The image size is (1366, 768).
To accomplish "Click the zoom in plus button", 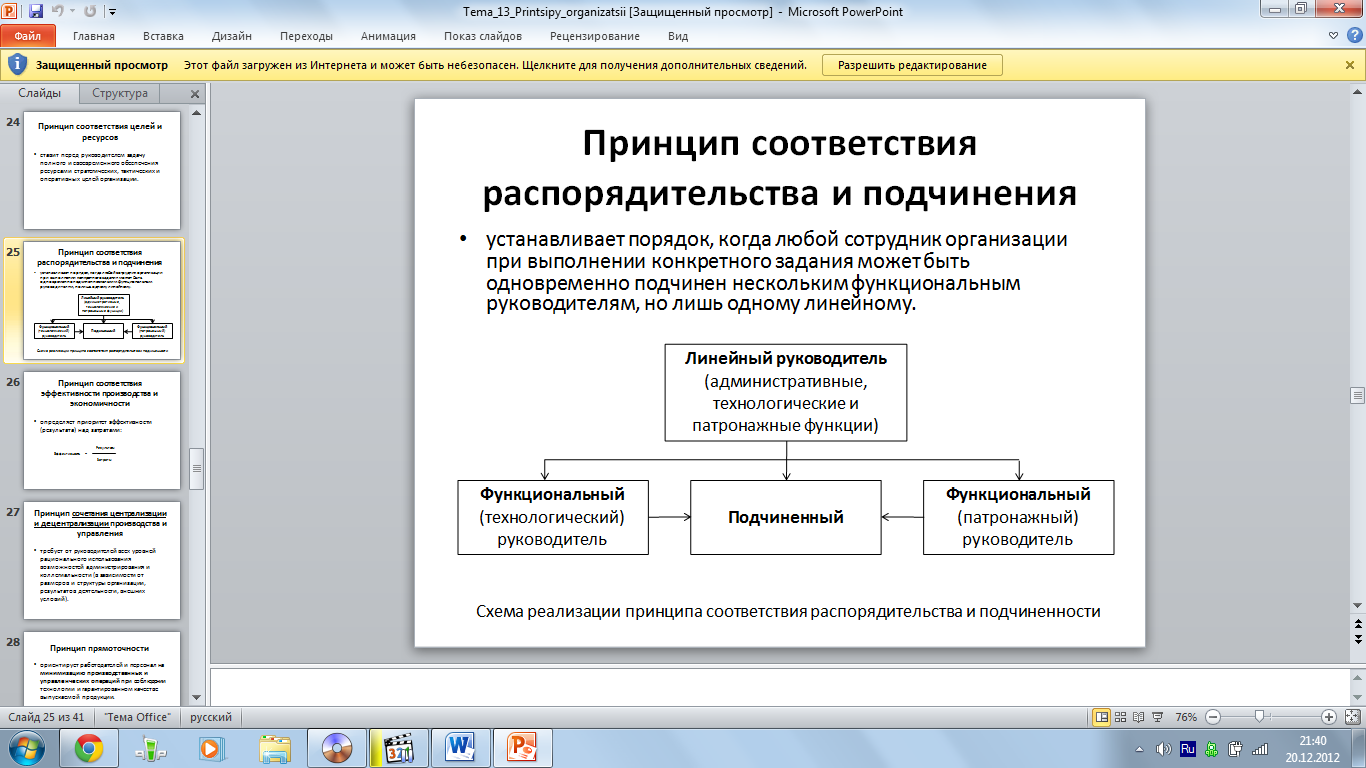I will [x=1329, y=717].
